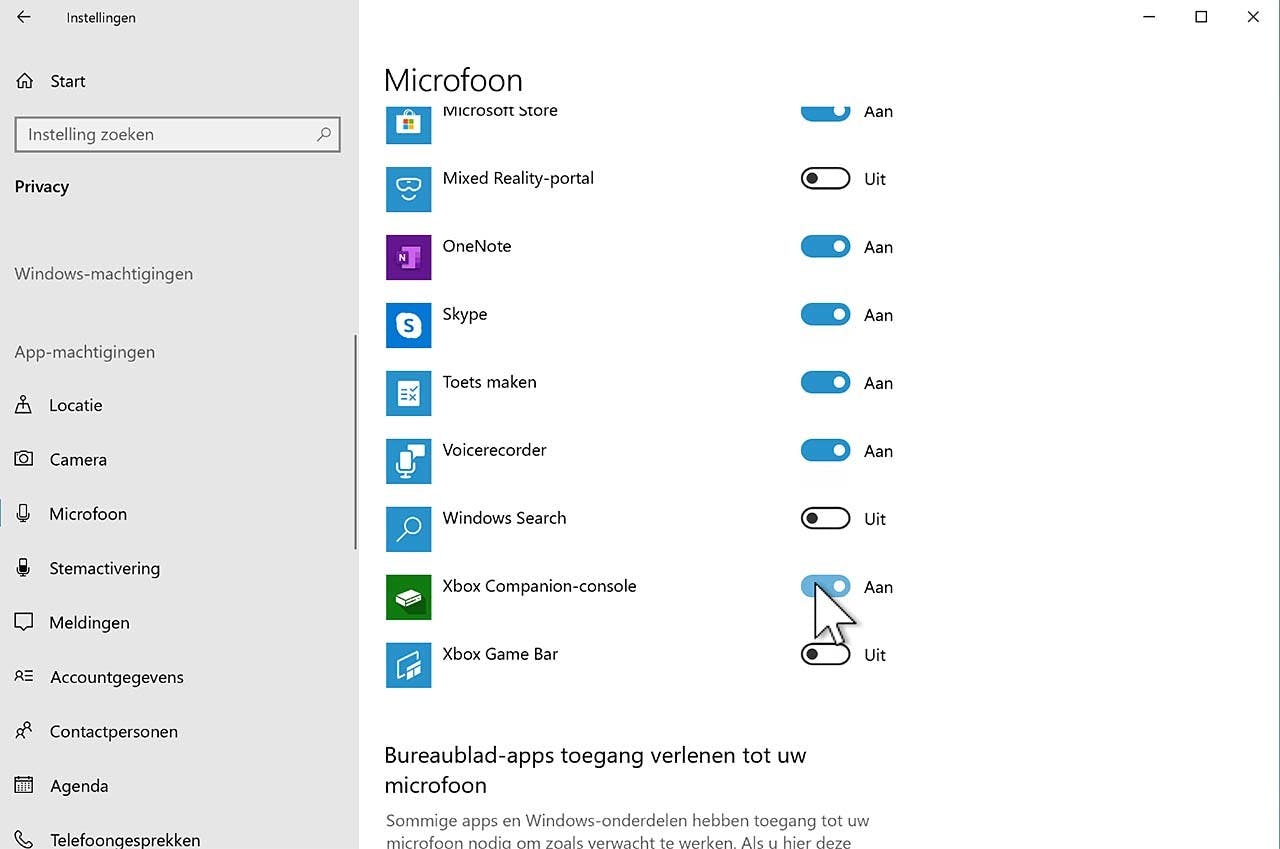The width and height of the screenshot is (1280, 849).
Task: Click the Mixed Reality-portal app icon
Action: tap(408, 189)
